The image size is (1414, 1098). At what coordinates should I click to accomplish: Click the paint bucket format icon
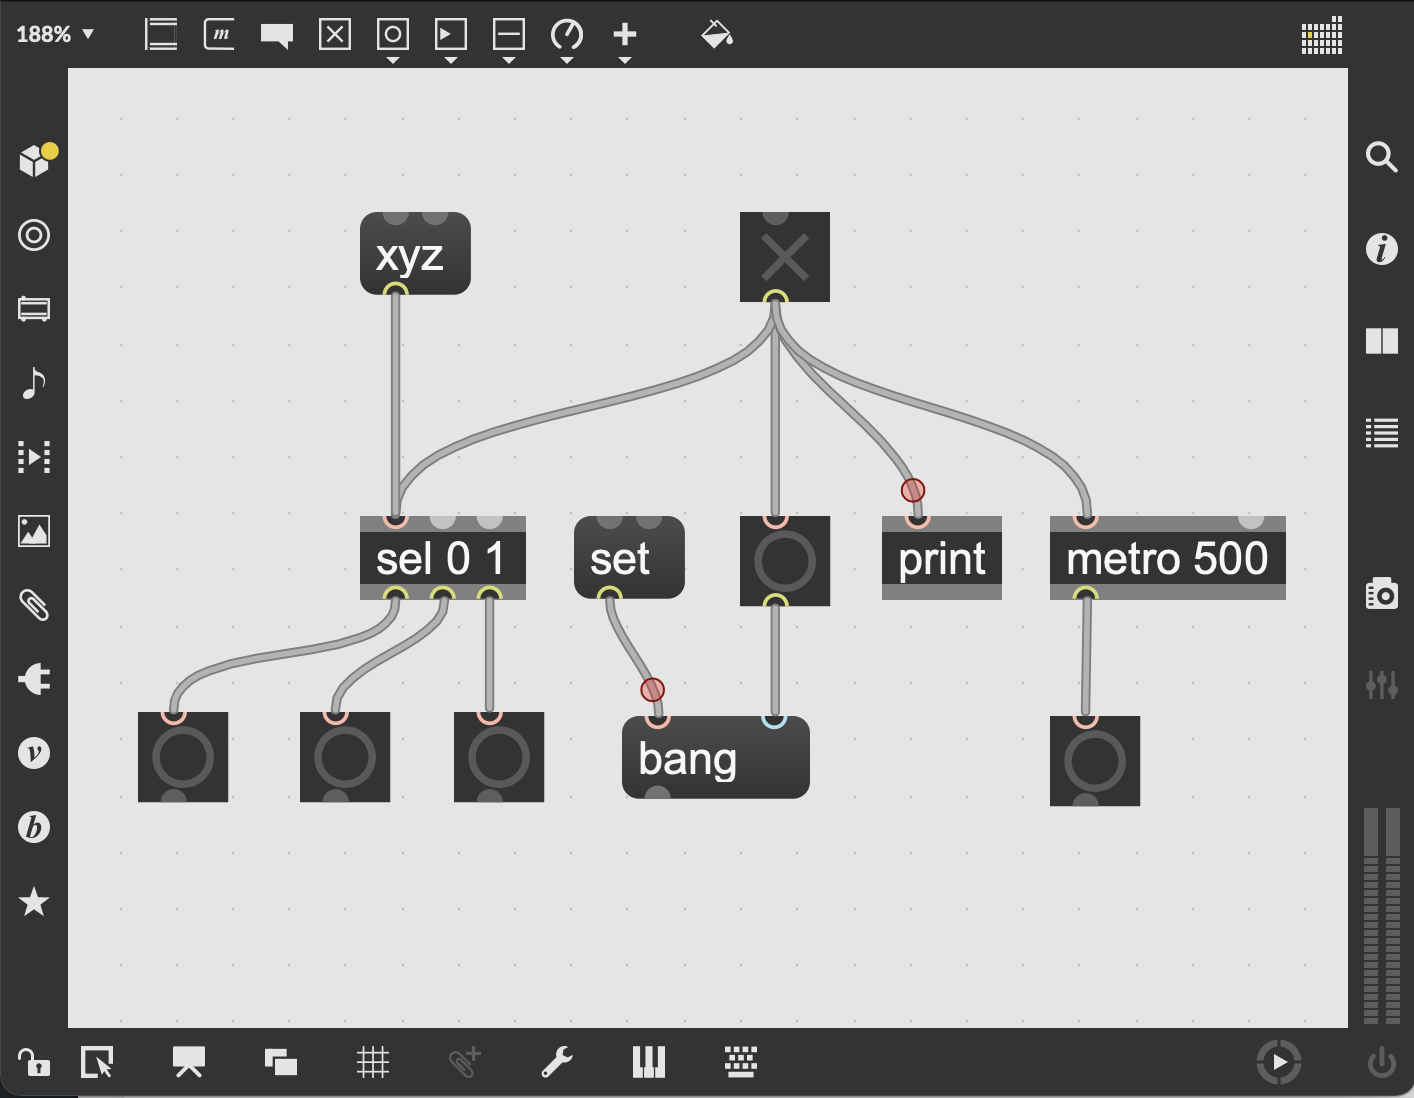(x=717, y=35)
